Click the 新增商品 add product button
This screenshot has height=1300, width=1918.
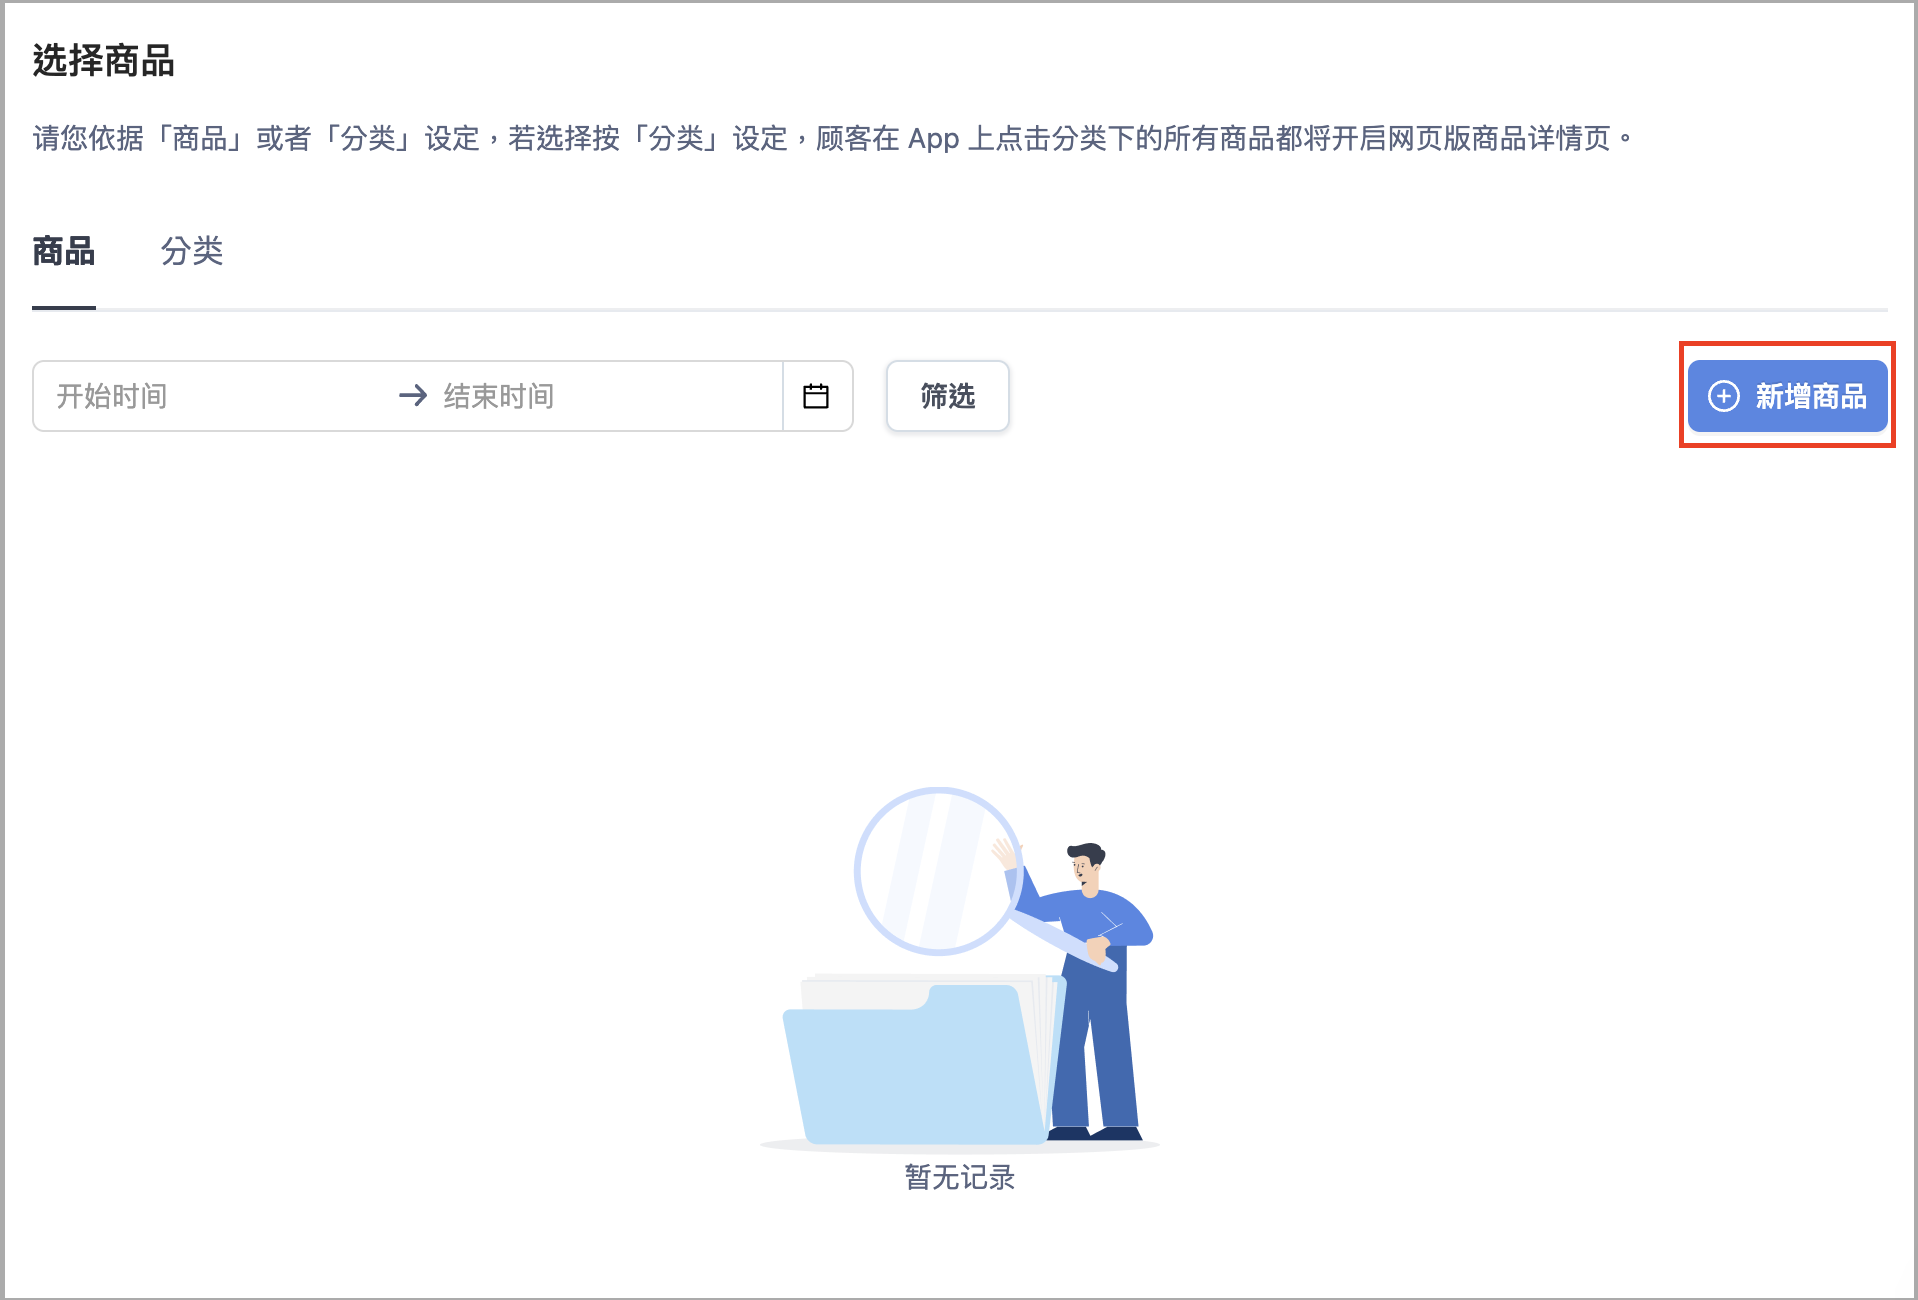[x=1787, y=396]
